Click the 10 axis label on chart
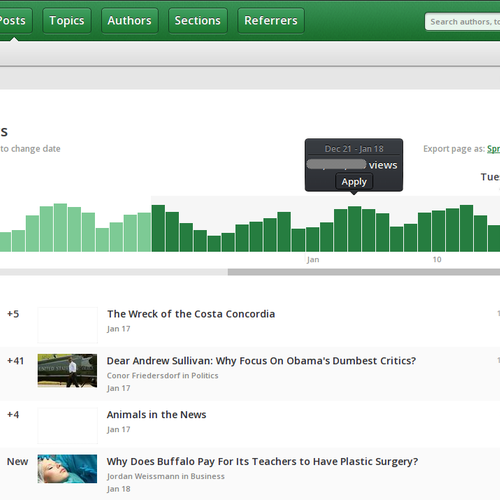Image resolution: width=500 pixels, height=500 pixels. point(437,259)
